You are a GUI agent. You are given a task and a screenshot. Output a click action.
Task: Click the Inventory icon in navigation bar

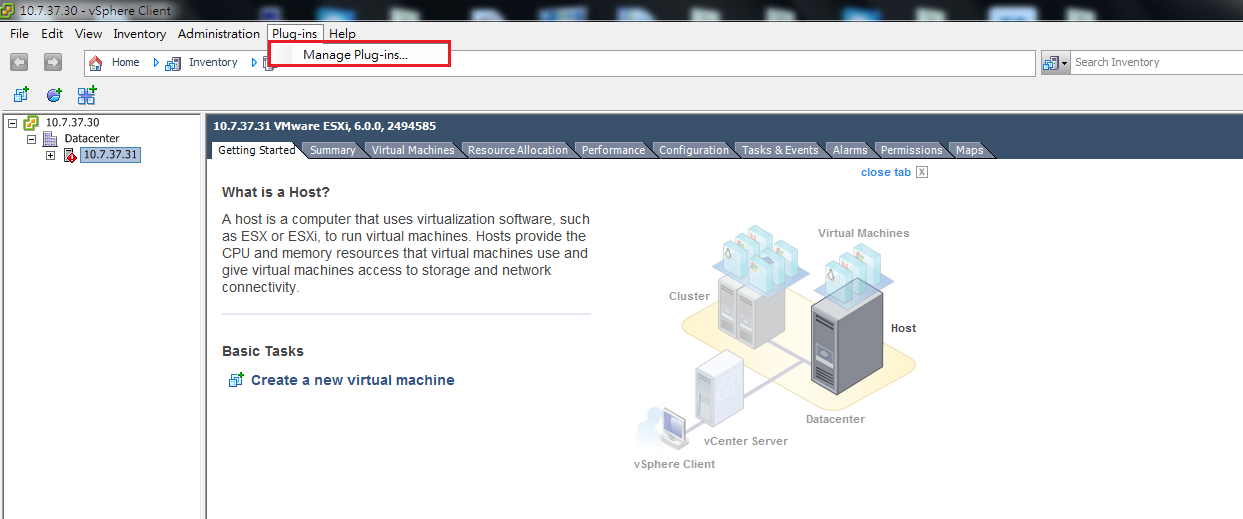(x=173, y=62)
